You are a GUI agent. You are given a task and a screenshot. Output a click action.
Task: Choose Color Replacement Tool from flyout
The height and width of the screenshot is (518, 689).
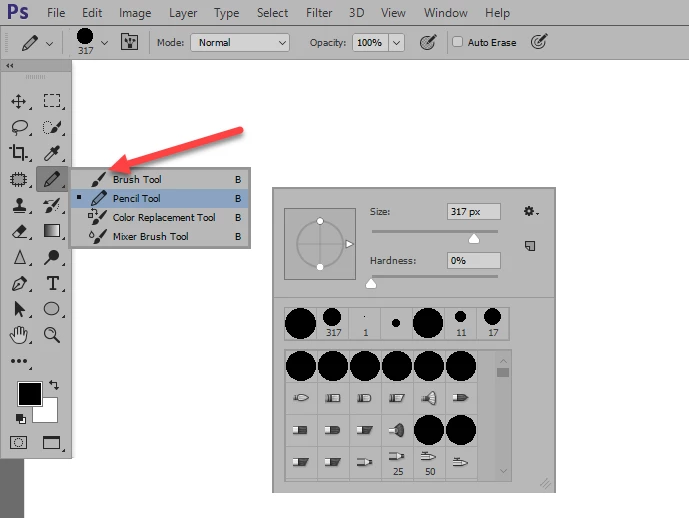(160, 217)
